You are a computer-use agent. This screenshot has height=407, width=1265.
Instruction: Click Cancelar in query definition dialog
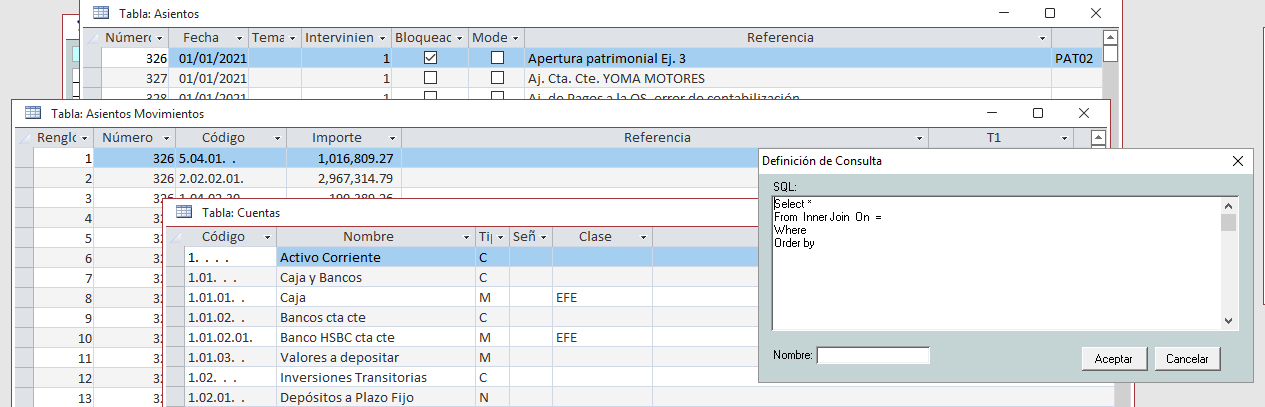pyautogui.click(x=1187, y=358)
